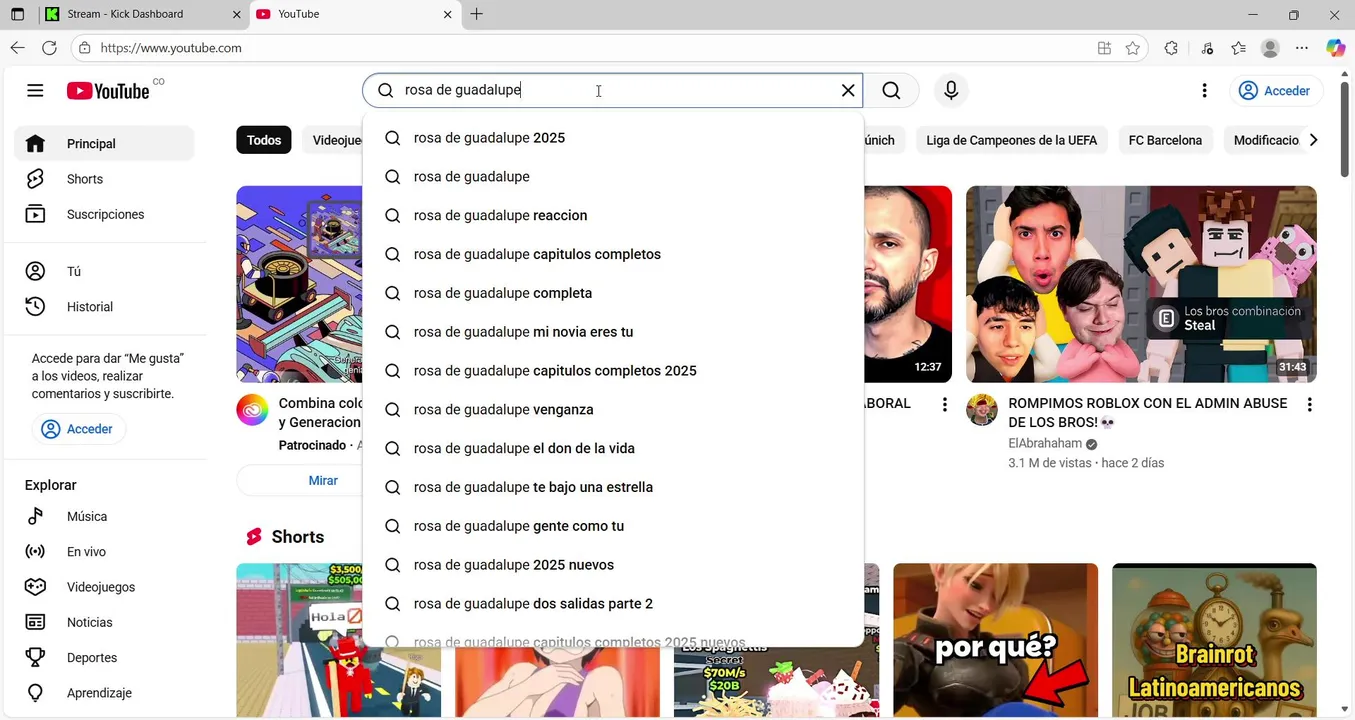Select the FC Barcelona chip
Screen dimensions: 1355x720
1165,140
